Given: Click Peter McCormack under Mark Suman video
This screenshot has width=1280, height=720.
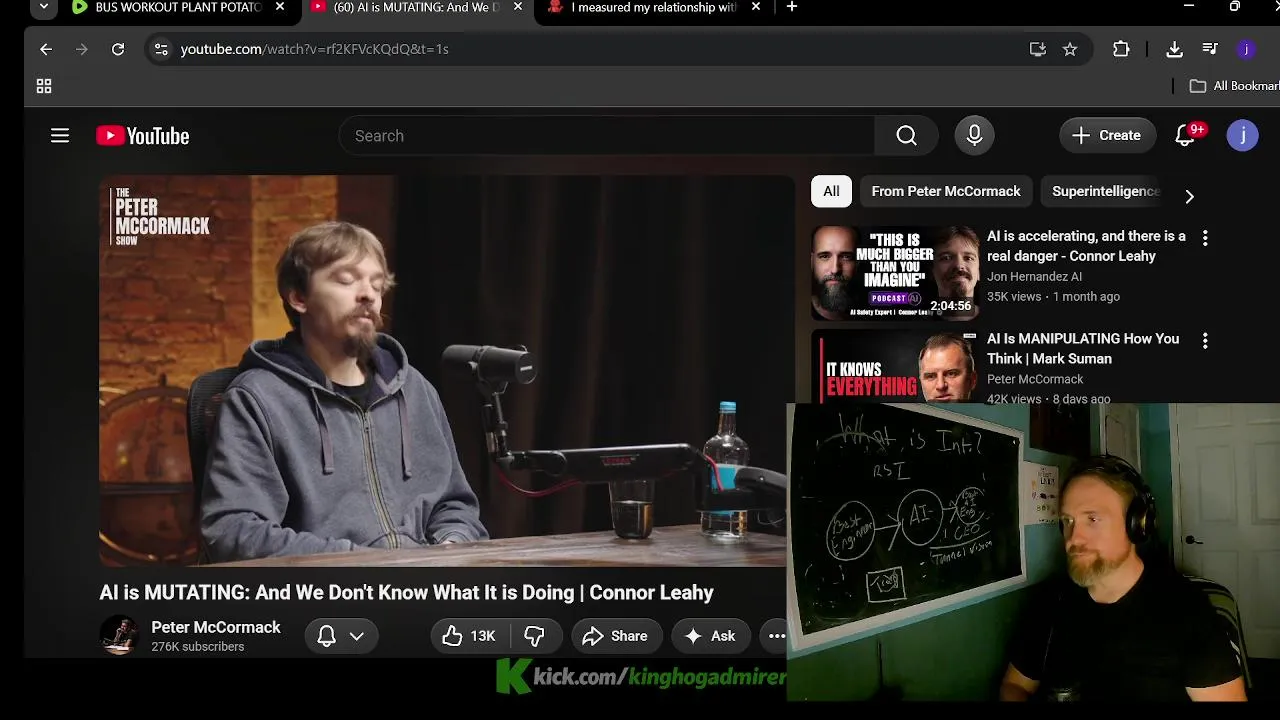Looking at the screenshot, I should [1035, 379].
